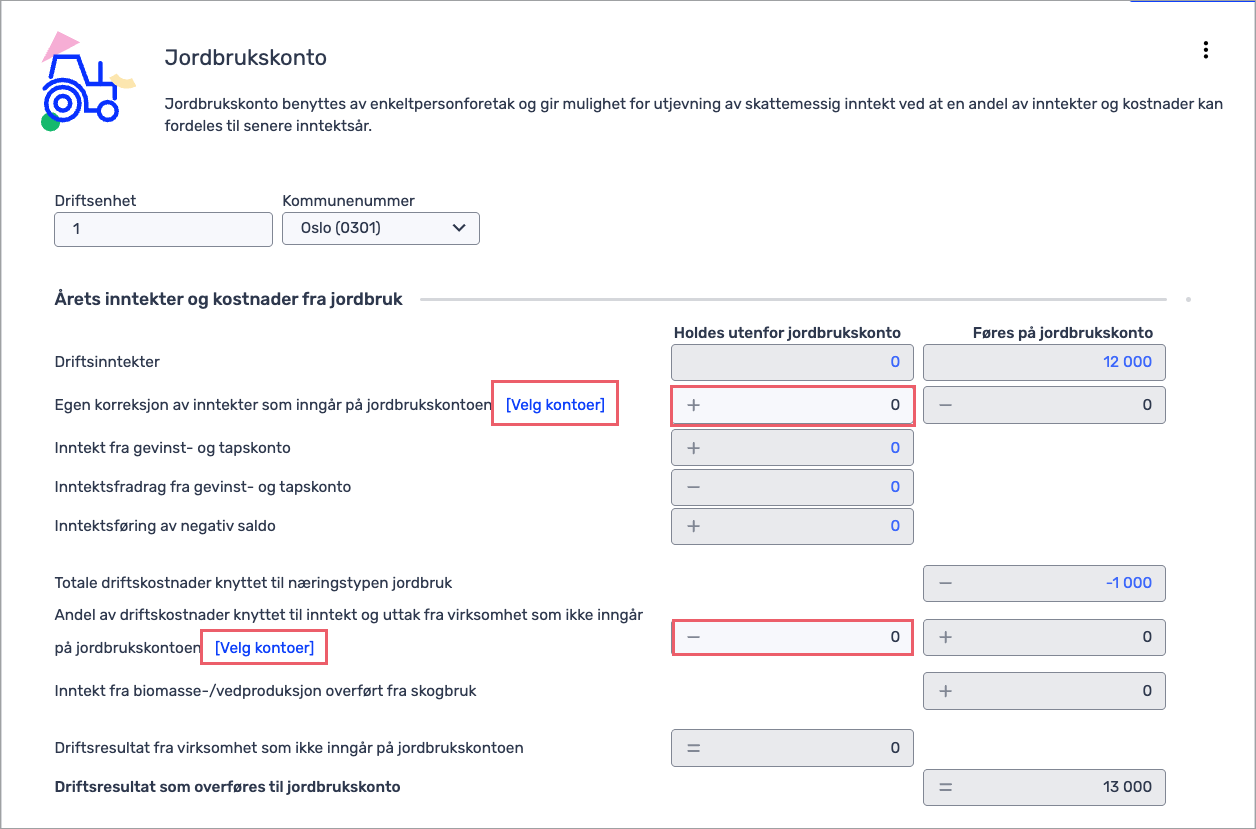Click the Driftsresultat fra virksomhet result field
The height and width of the screenshot is (829, 1256).
pyautogui.click(x=792, y=747)
